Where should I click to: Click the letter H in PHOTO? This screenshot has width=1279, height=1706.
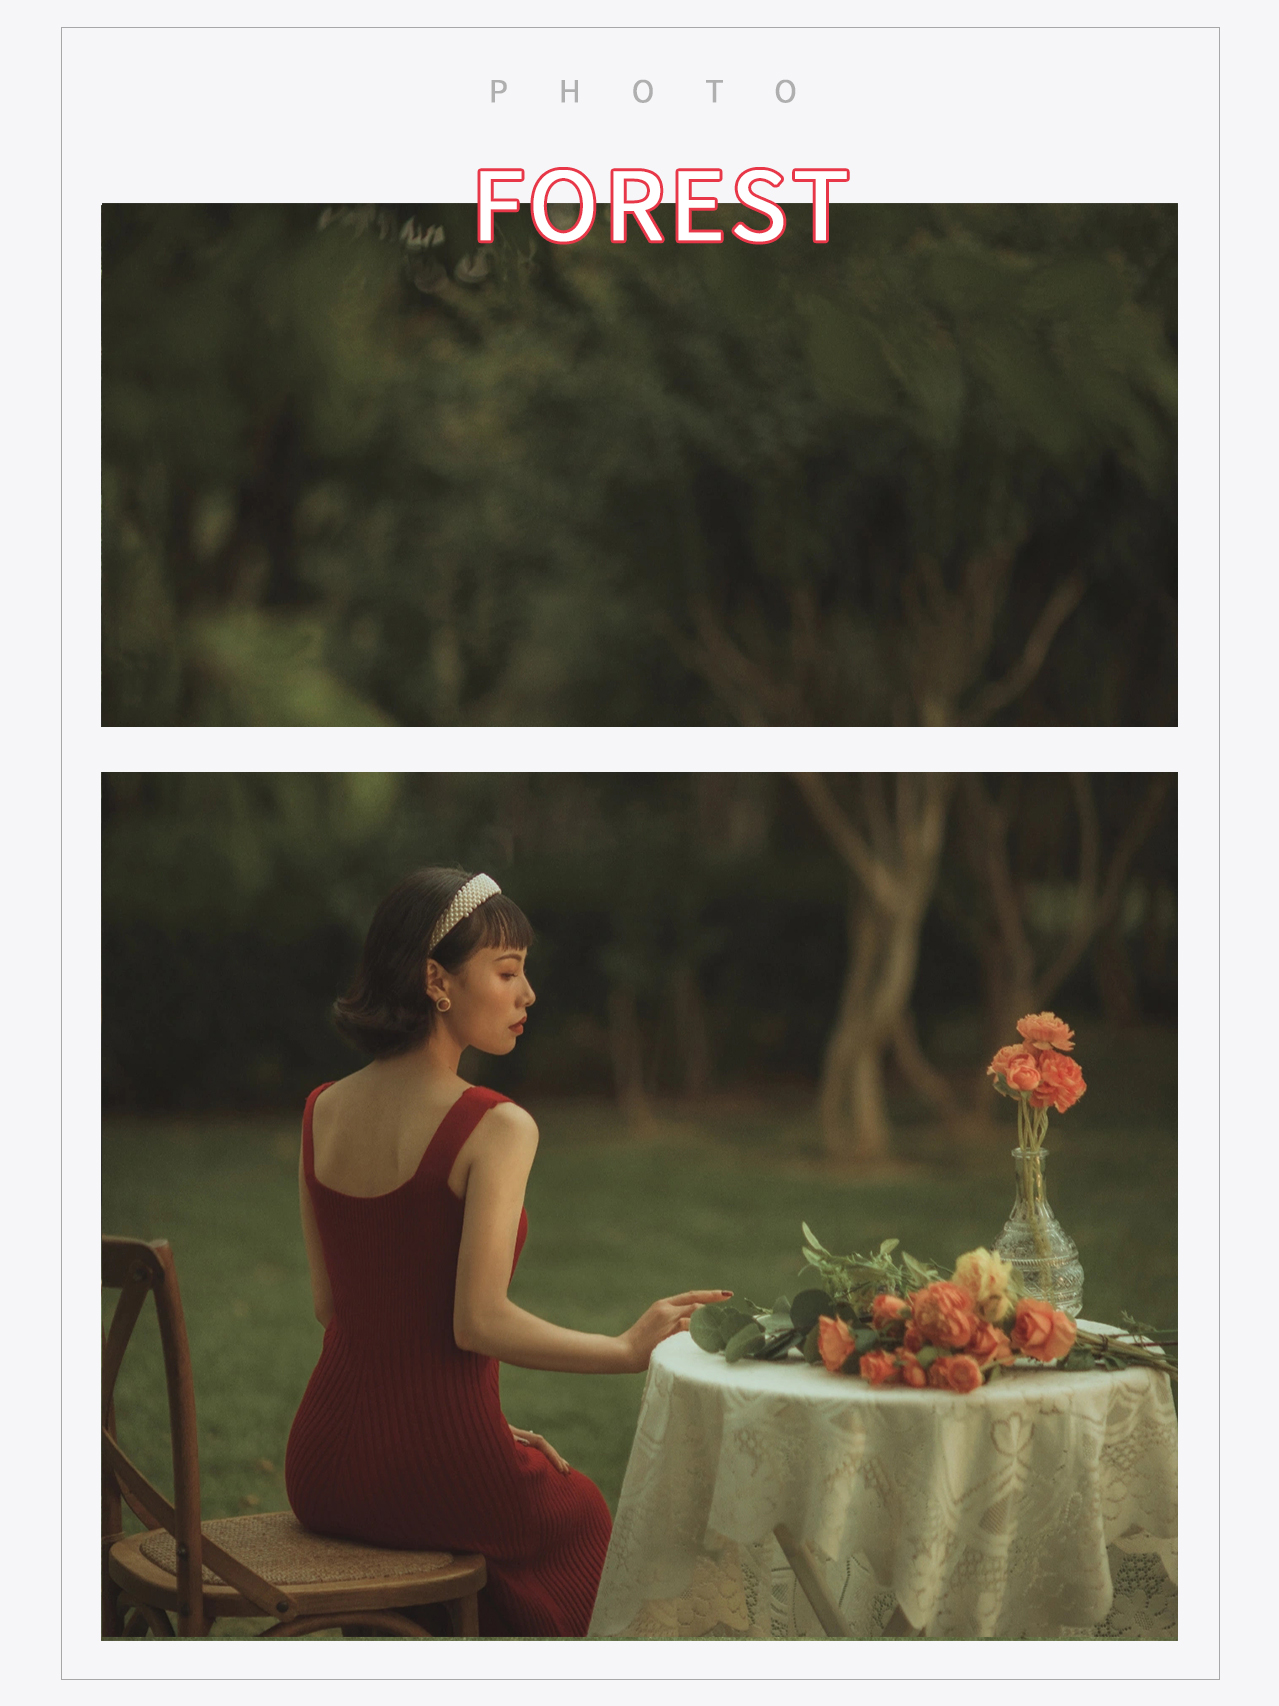pyautogui.click(x=570, y=92)
